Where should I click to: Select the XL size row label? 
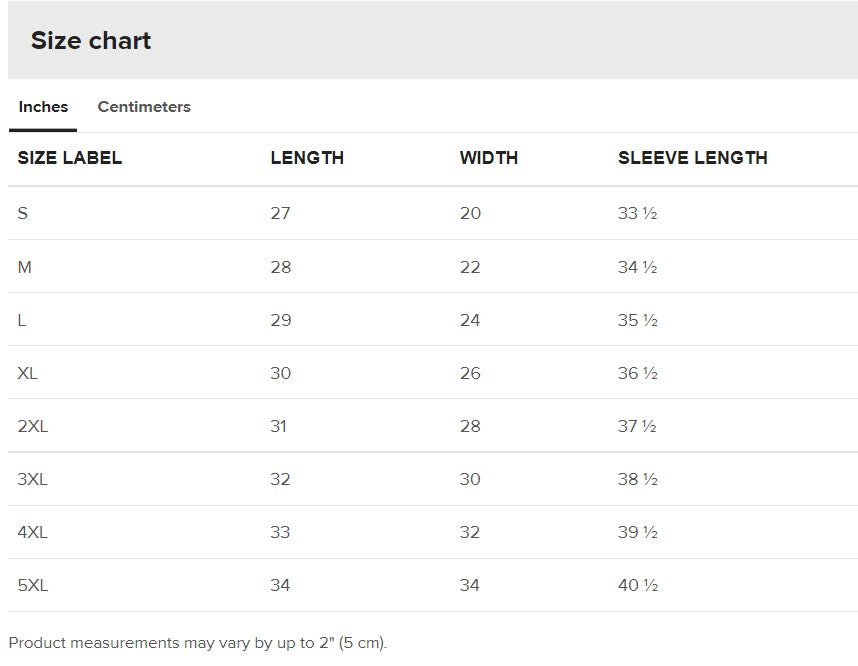click(x=28, y=373)
